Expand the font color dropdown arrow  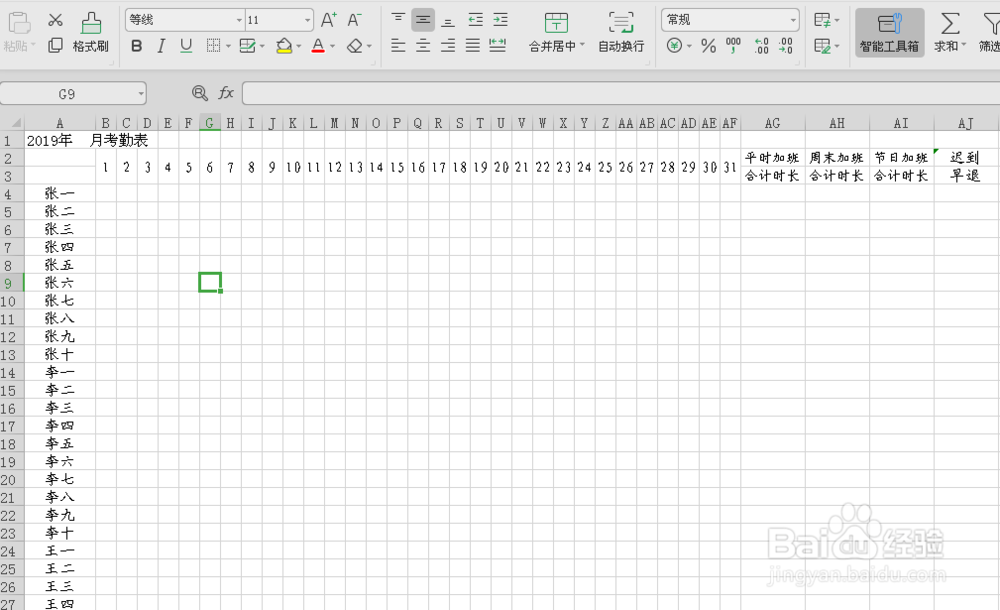click(332, 46)
